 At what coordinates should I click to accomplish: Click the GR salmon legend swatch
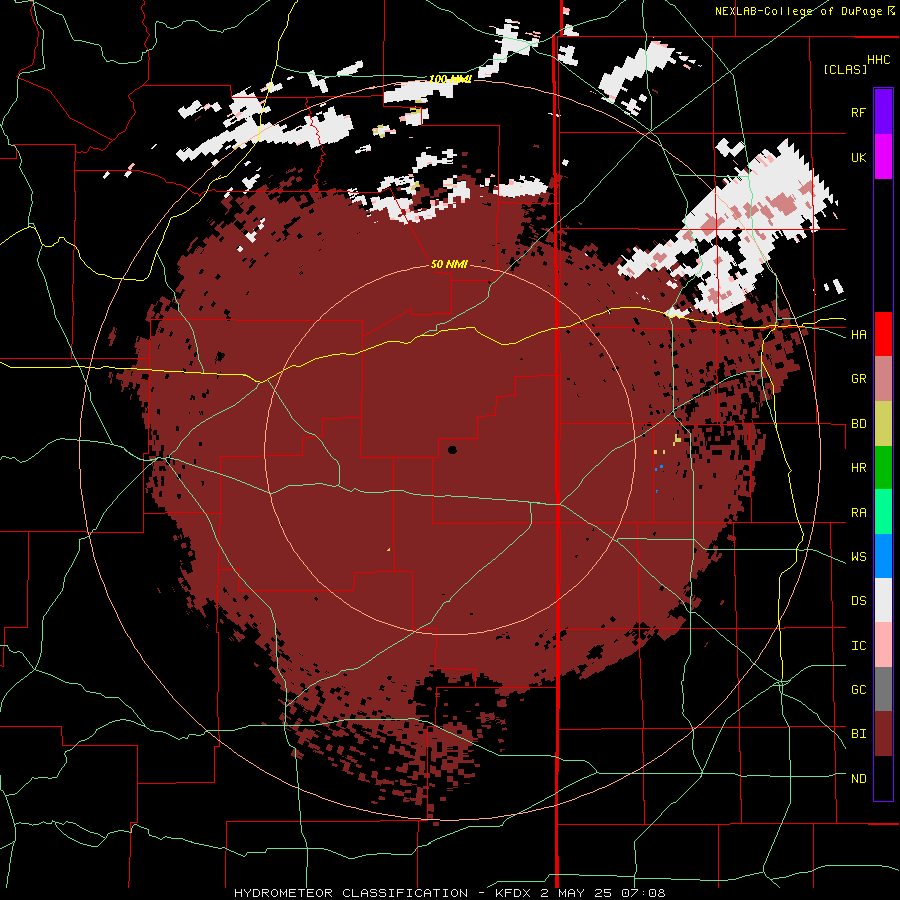point(883,378)
